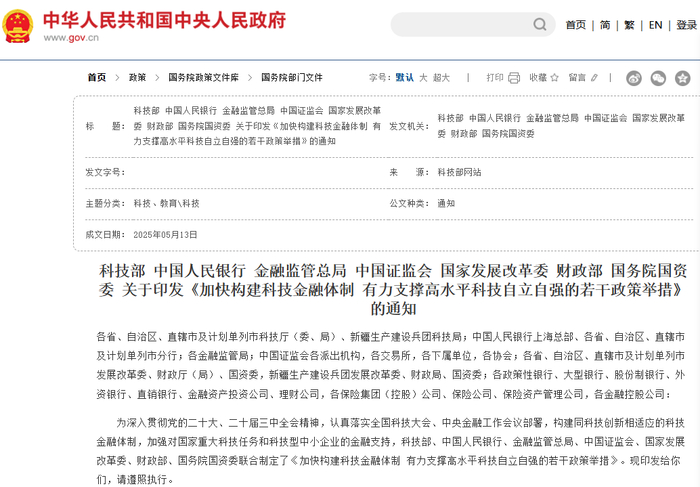Click the star icon beside 收藏

click(x=554, y=78)
